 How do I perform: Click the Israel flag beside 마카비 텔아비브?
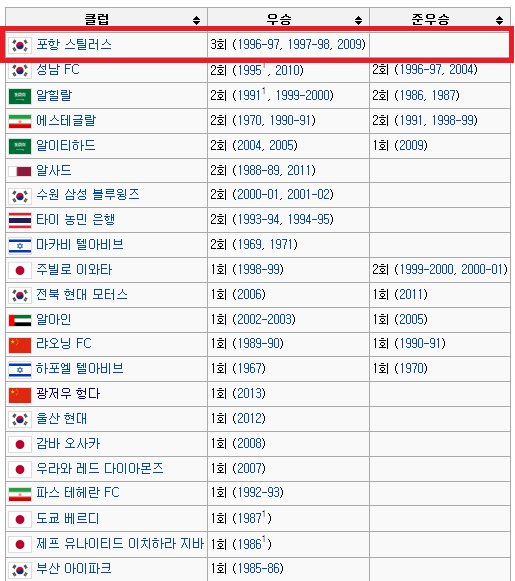point(20,245)
